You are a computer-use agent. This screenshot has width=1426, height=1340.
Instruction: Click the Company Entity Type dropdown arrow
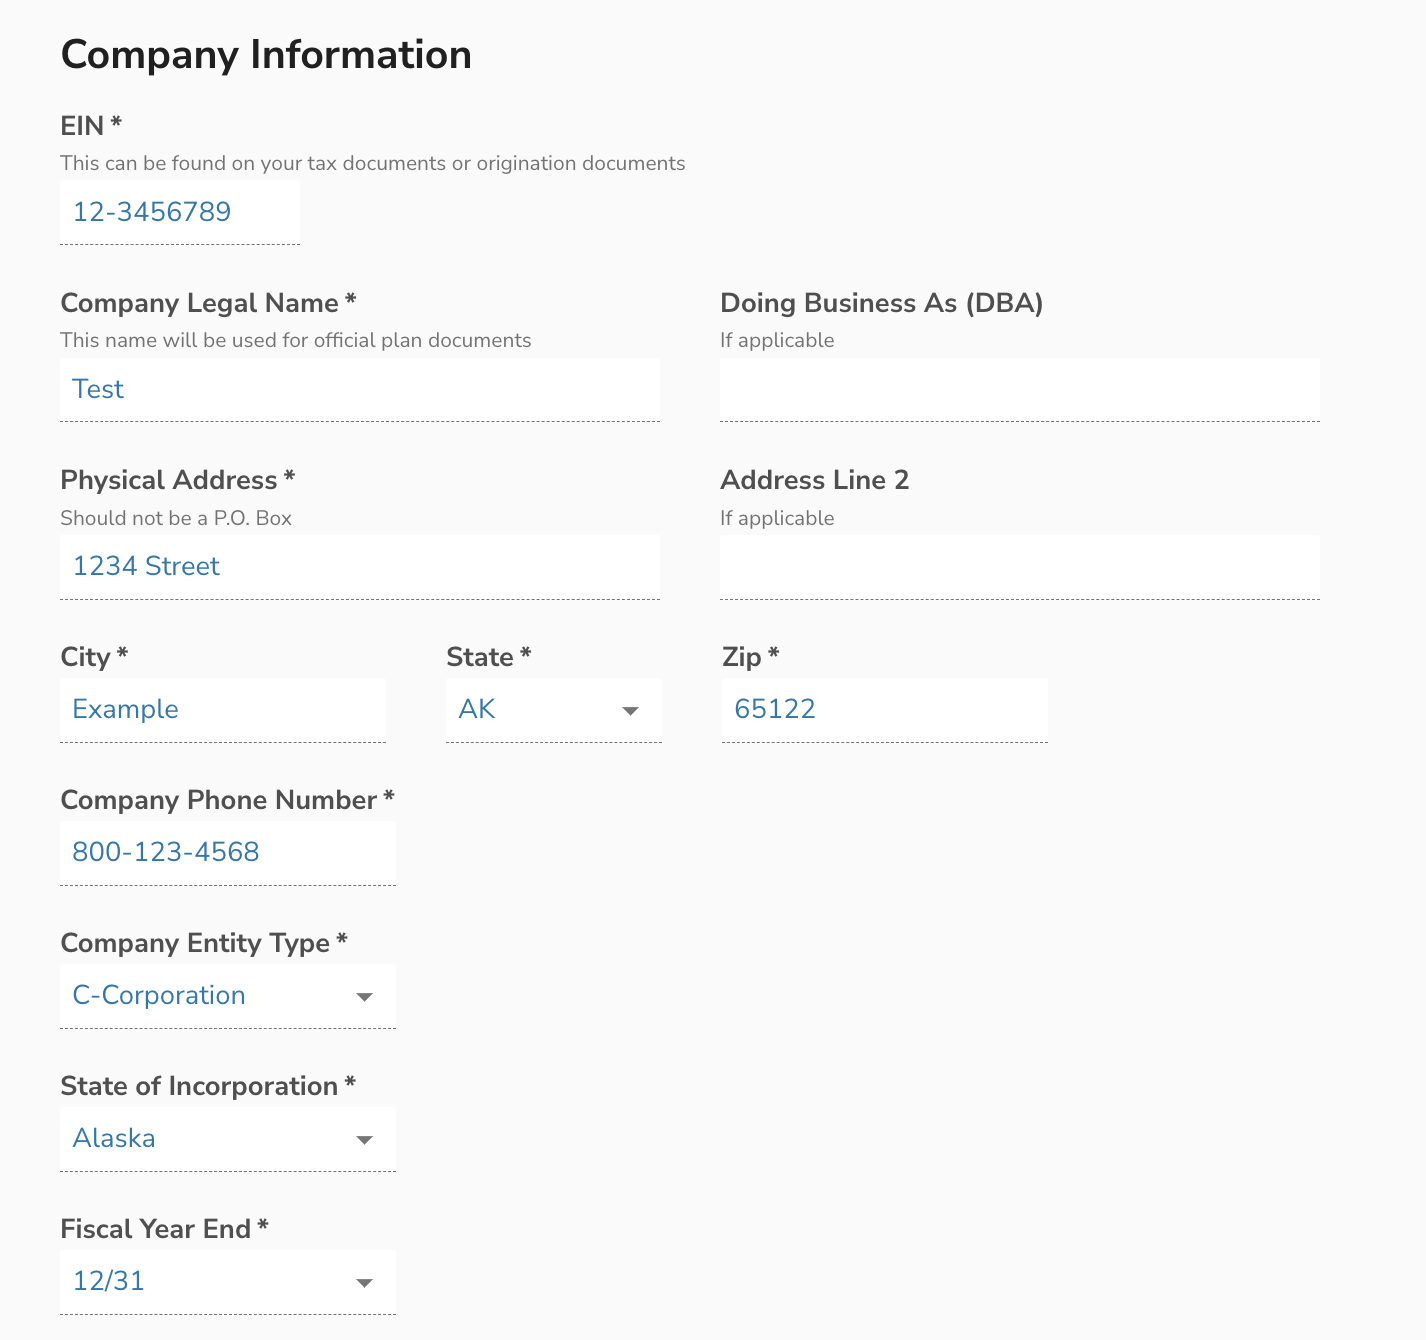[365, 996]
